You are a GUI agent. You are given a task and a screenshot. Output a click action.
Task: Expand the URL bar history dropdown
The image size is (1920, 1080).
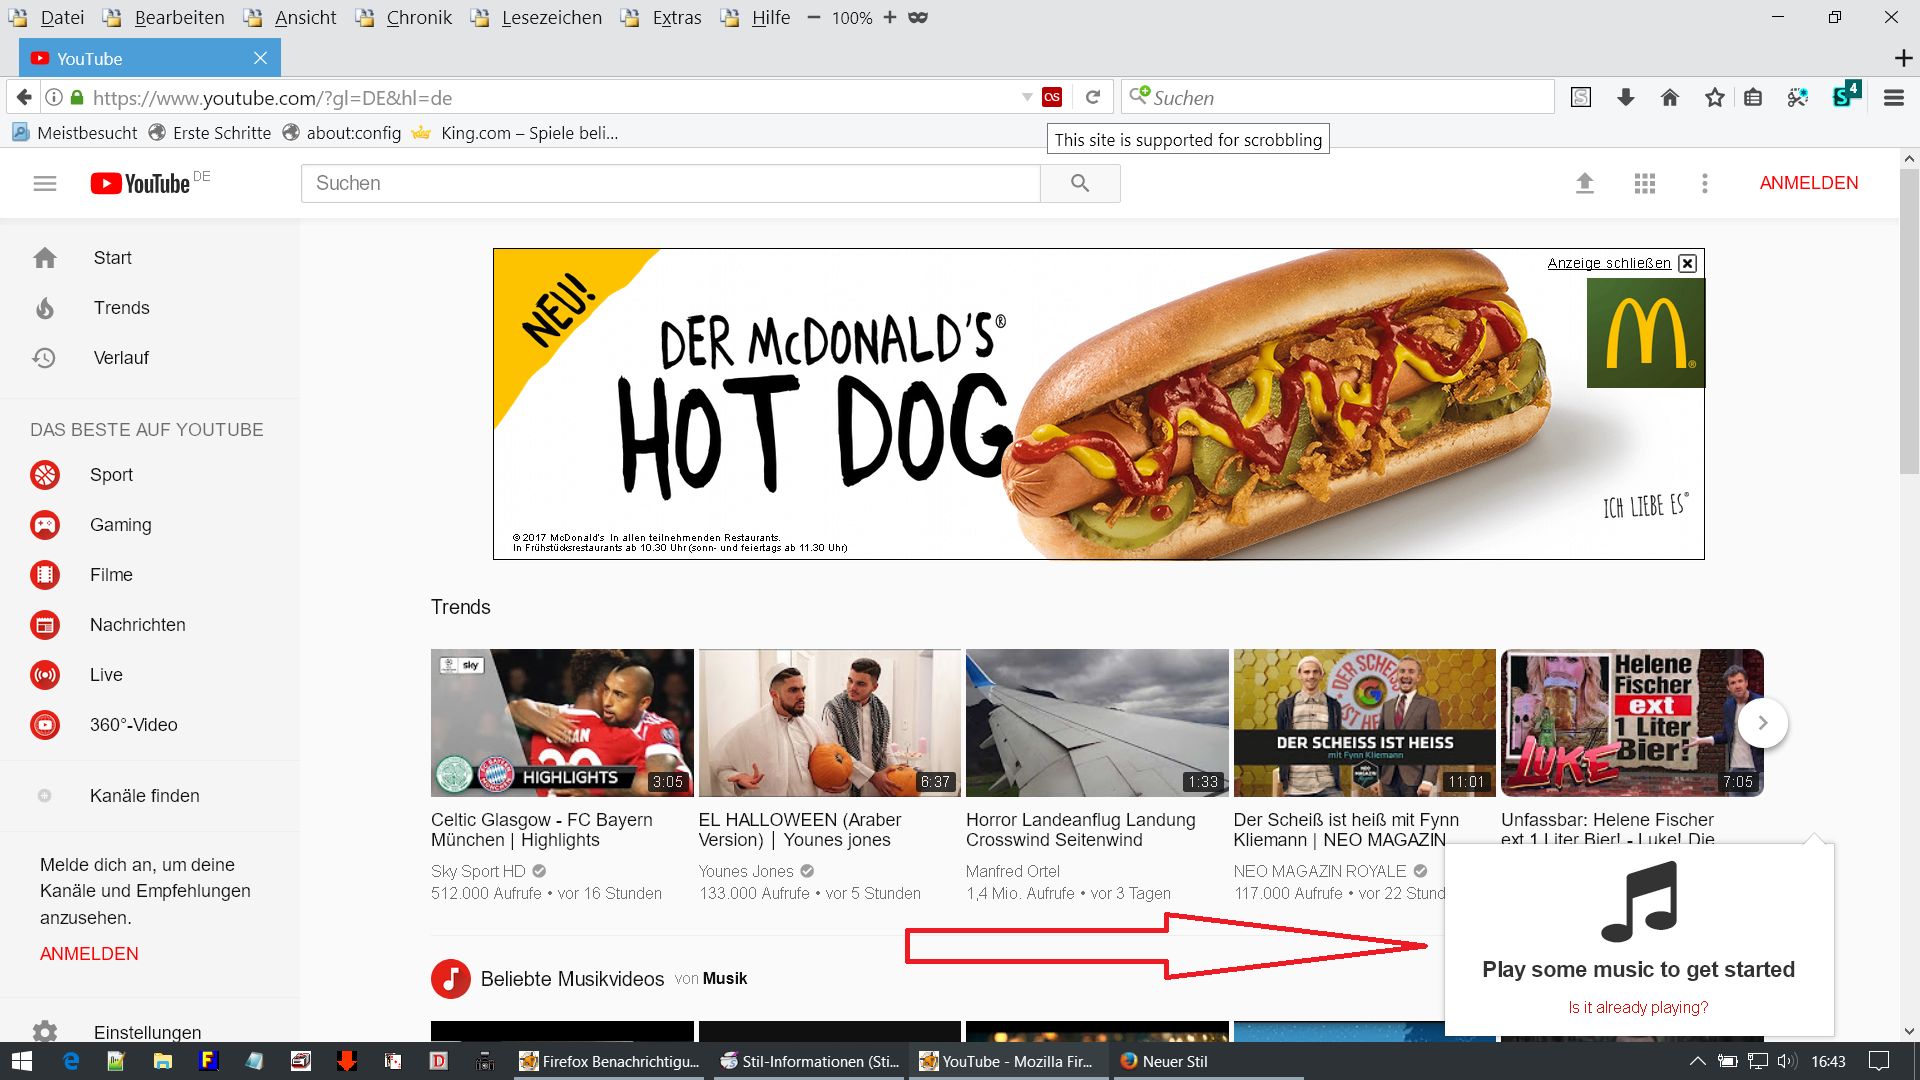[1027, 97]
